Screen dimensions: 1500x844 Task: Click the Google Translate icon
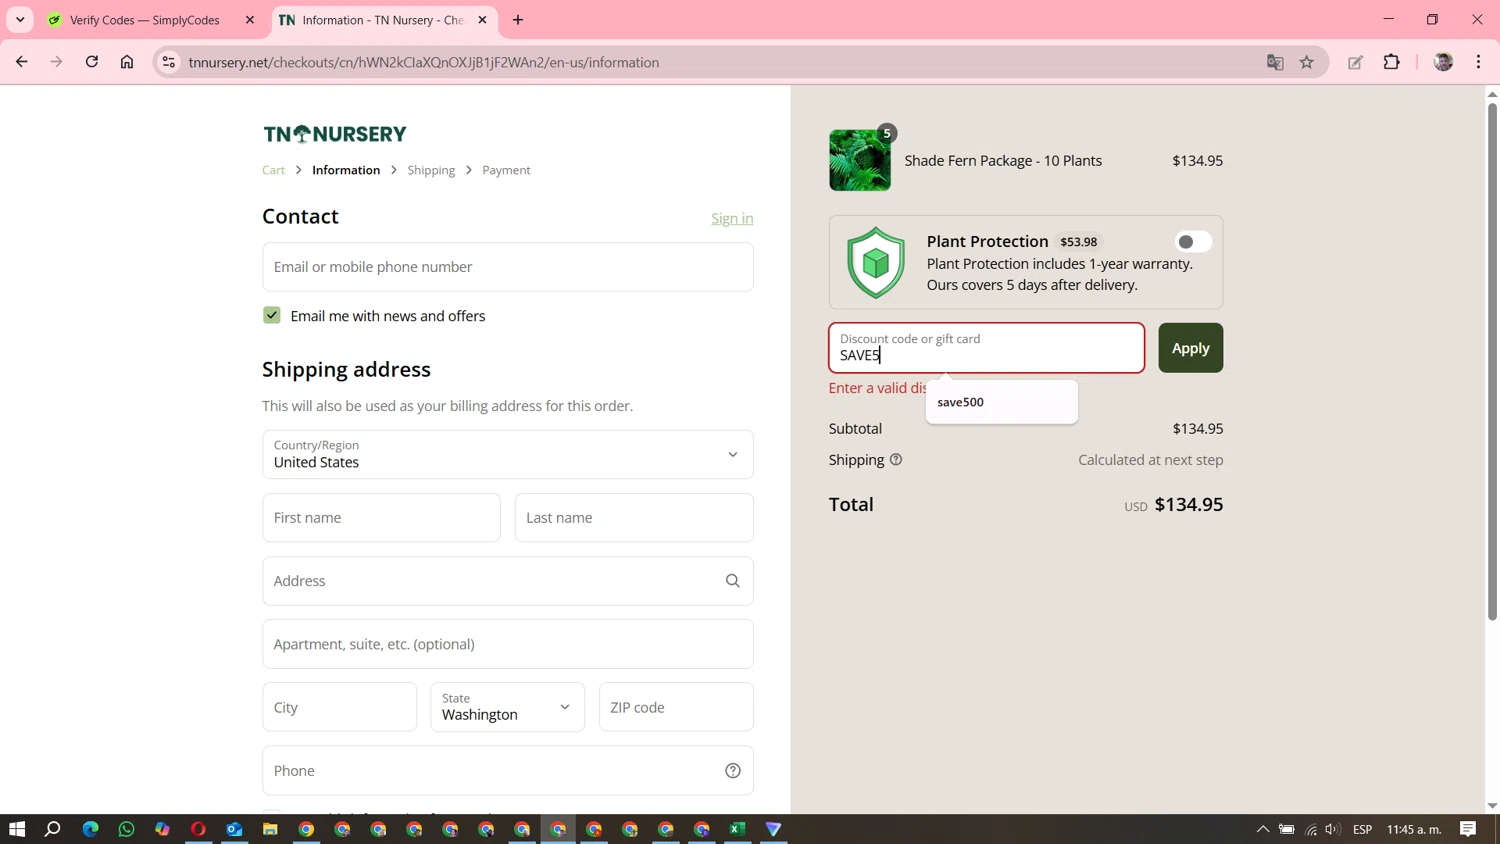click(x=1275, y=62)
